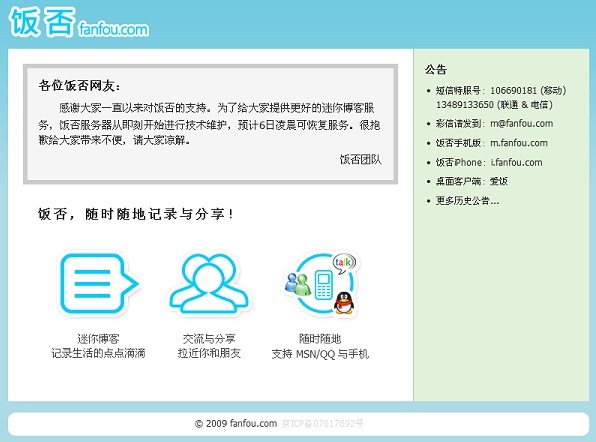Open the 爱饭 desktop client link

[x=499, y=181]
